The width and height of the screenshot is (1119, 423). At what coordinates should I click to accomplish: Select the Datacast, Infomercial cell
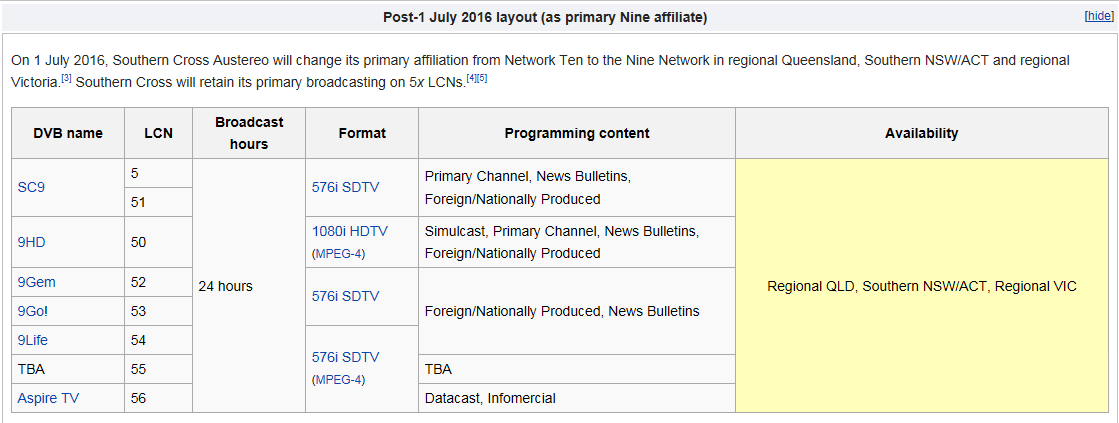(490, 398)
